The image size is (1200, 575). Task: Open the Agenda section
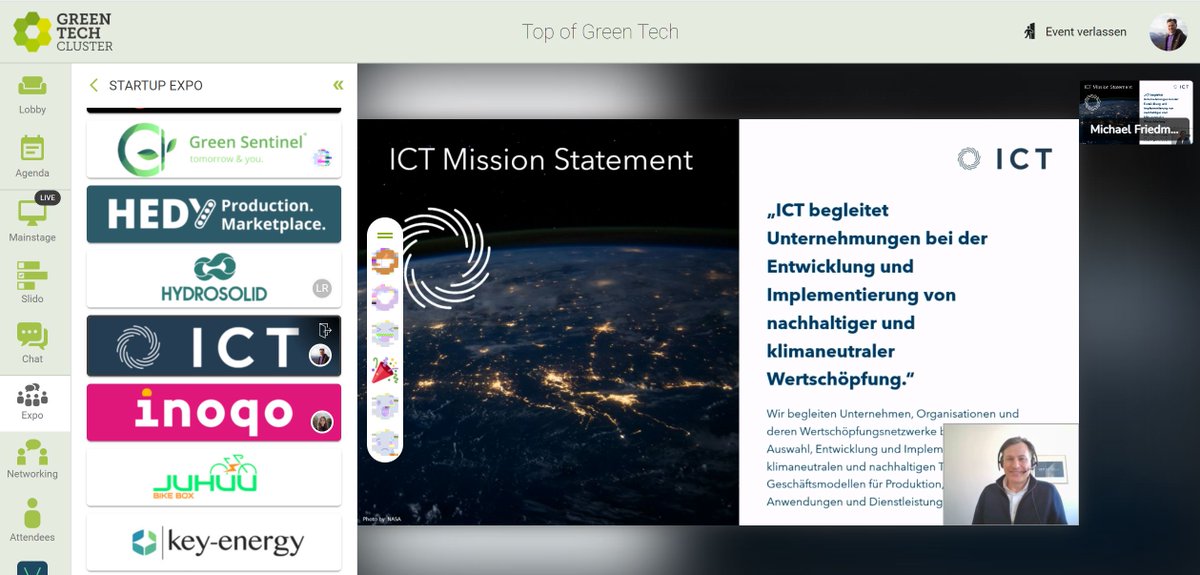(32, 156)
